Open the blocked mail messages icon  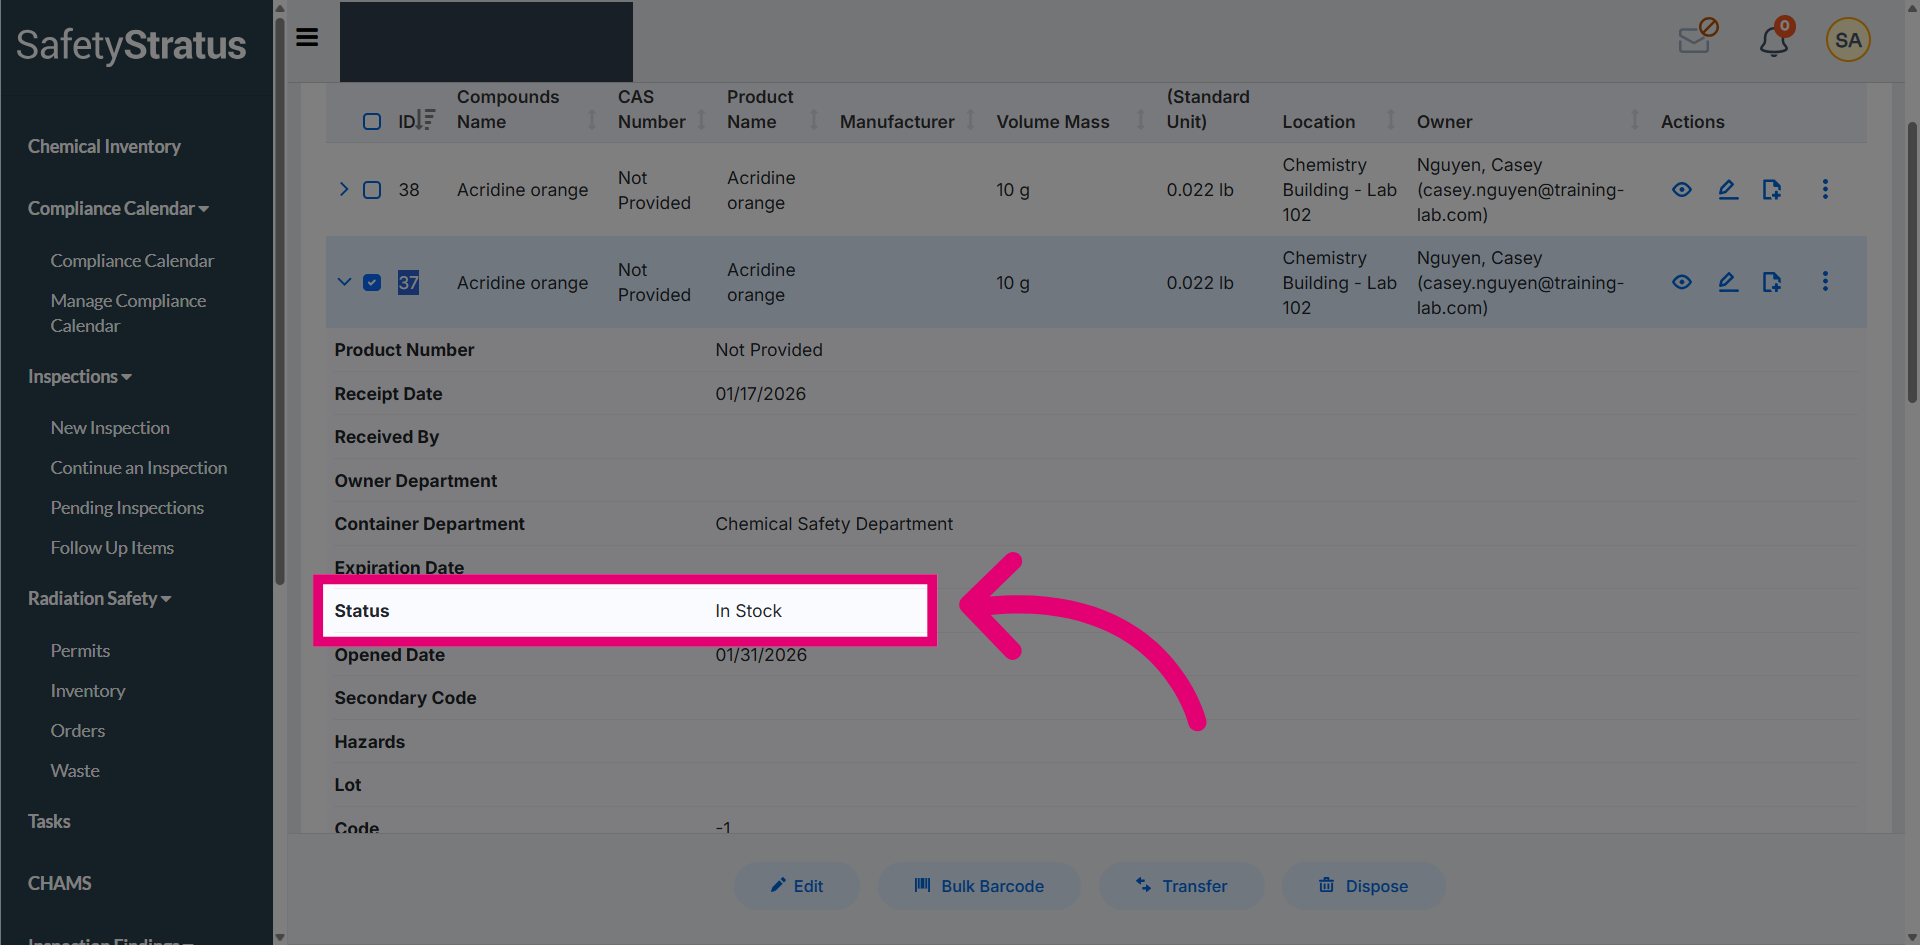coord(1698,36)
